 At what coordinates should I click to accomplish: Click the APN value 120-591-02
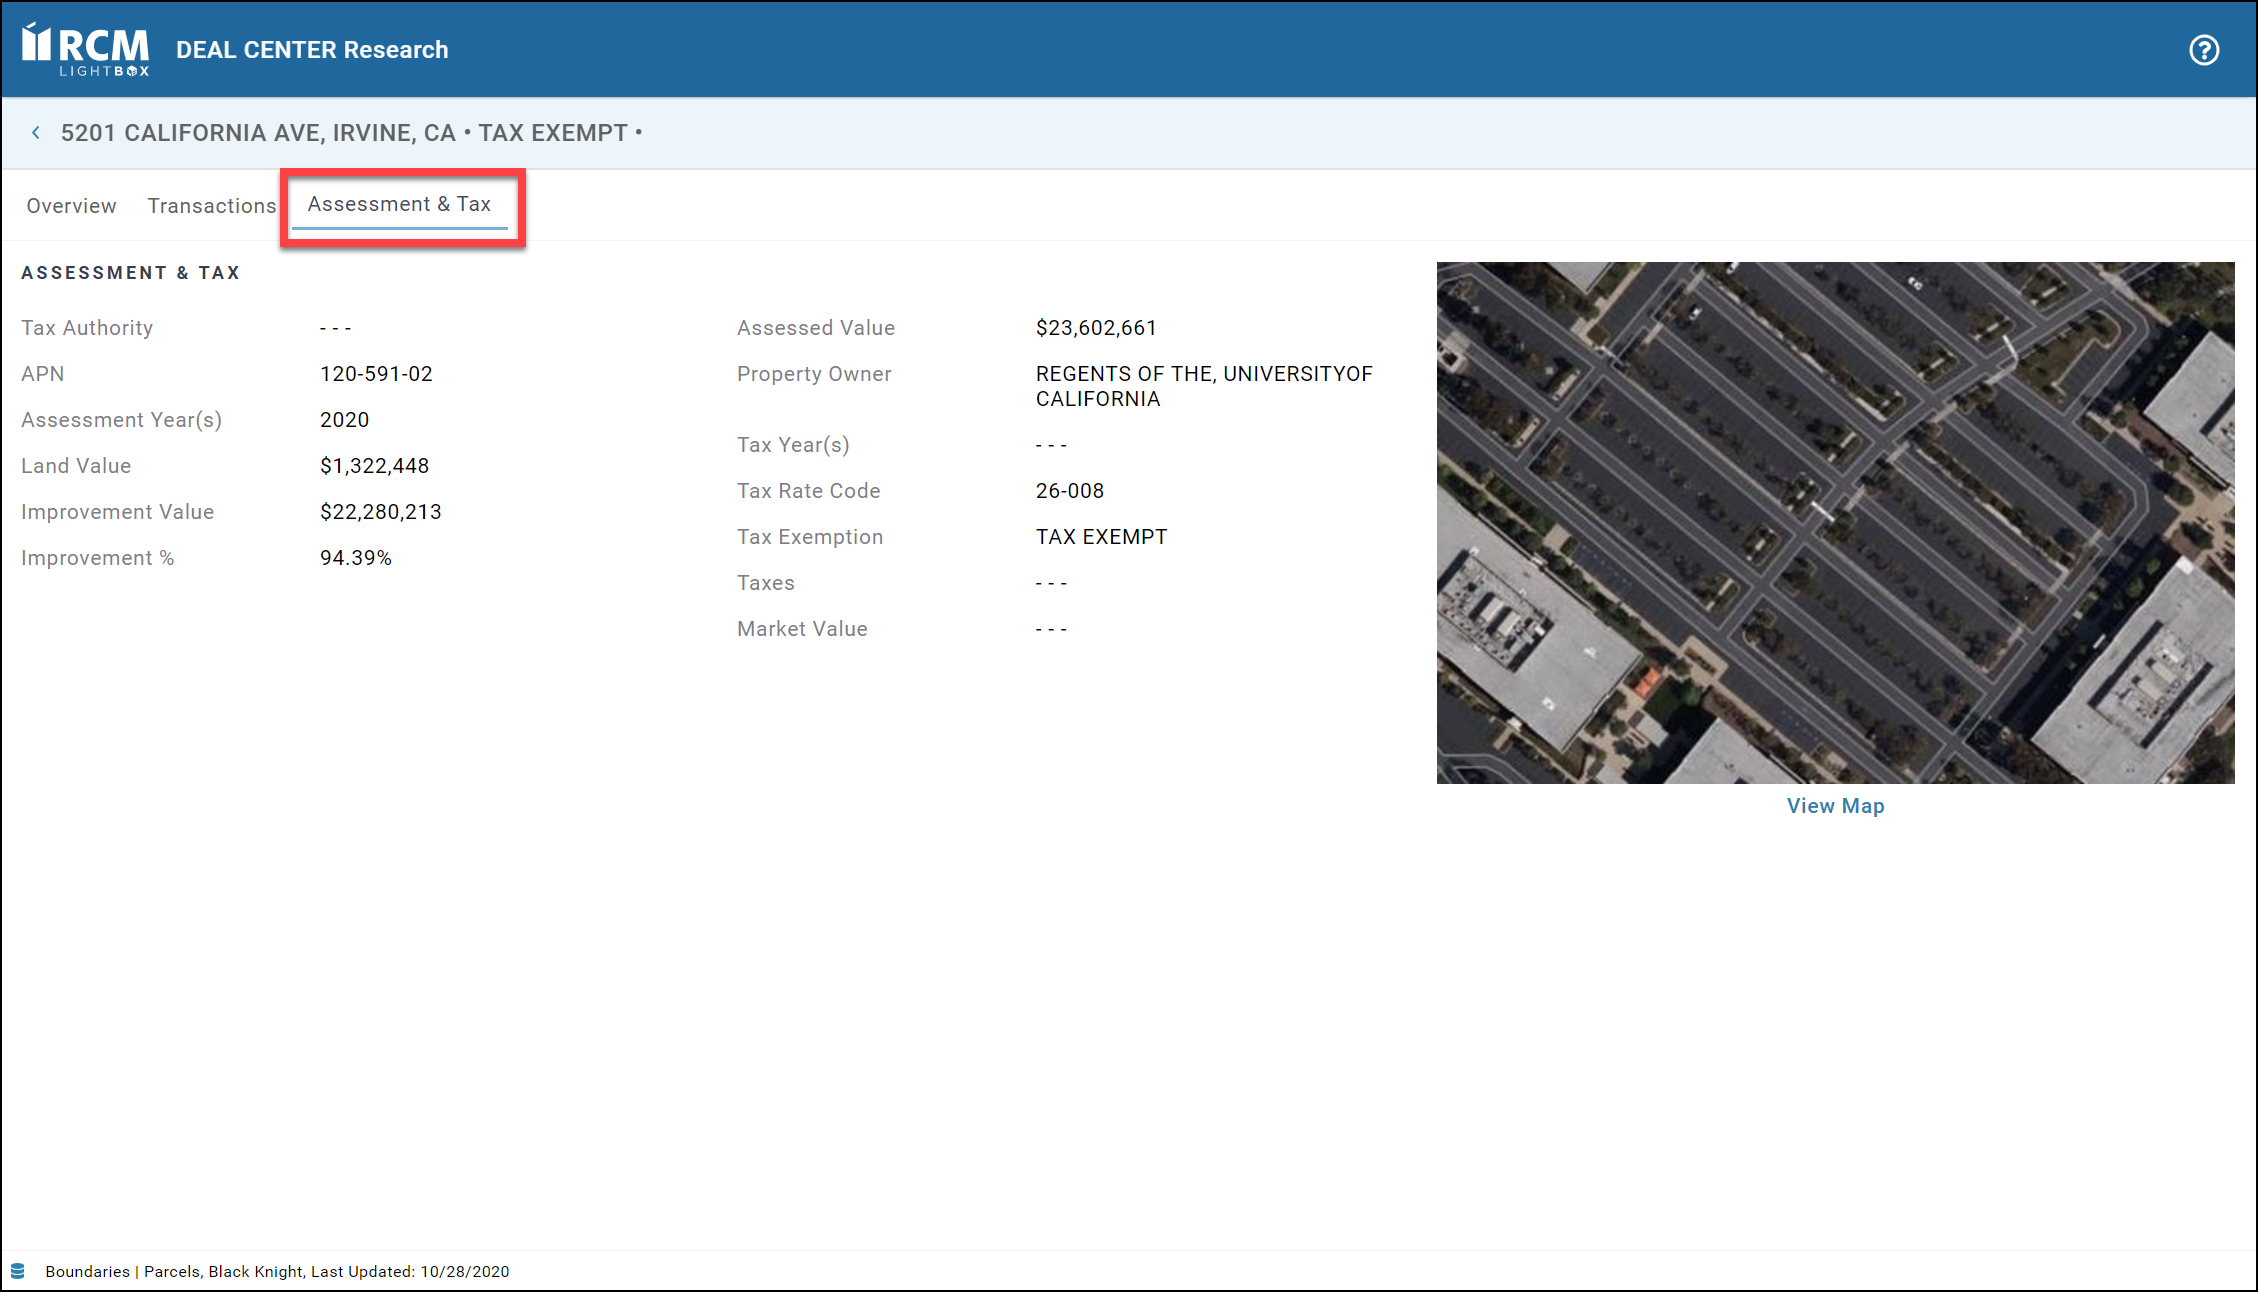click(x=376, y=374)
